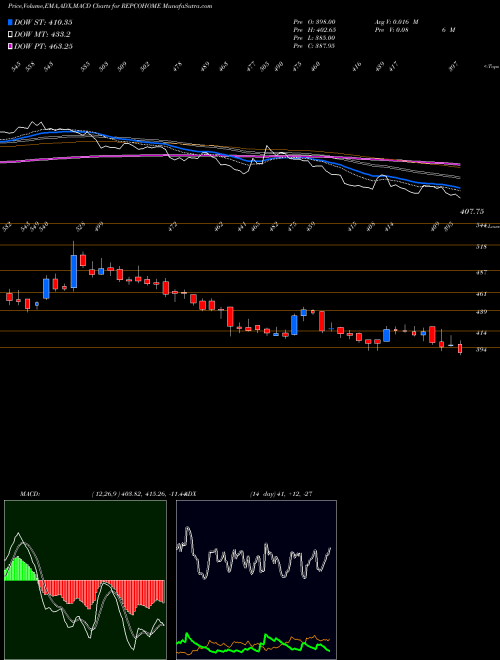Viewport: 500px width, 660px height.
Task: Select the 'DOW MT: 433.2' legend text
Action: 42,35
